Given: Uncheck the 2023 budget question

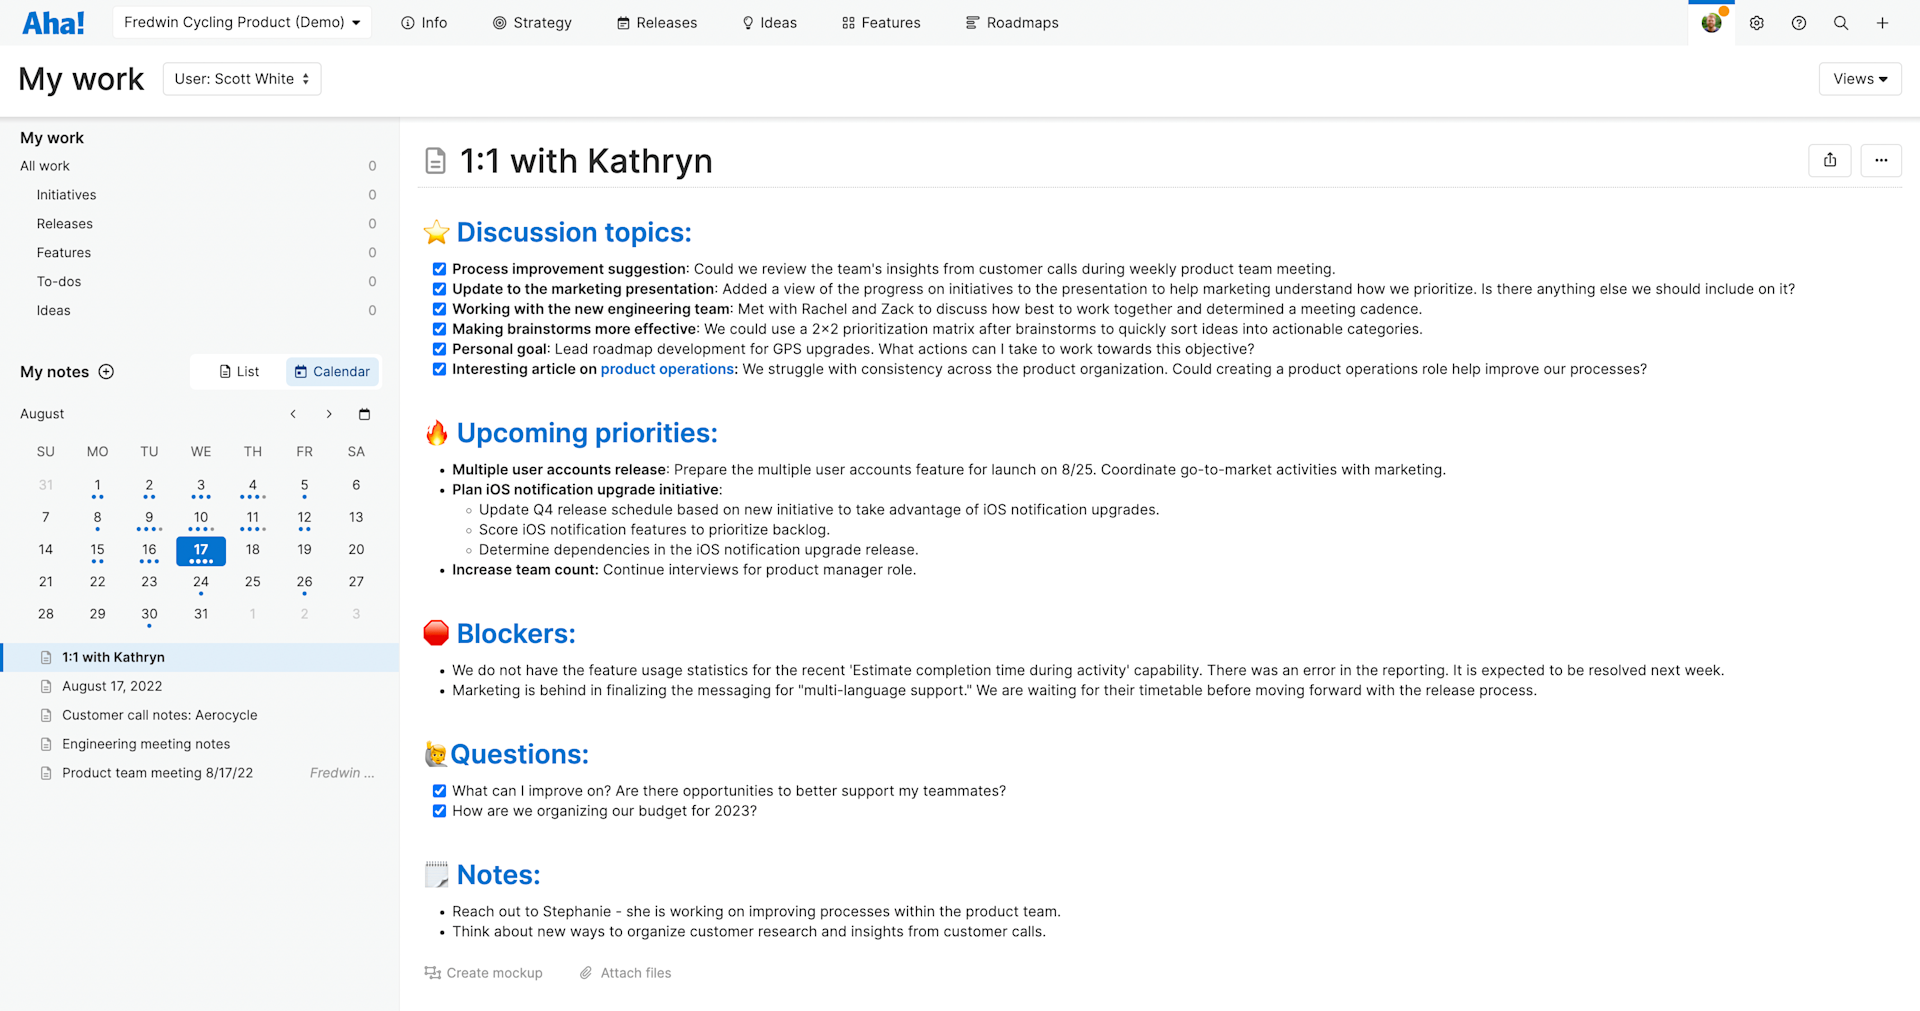Looking at the screenshot, I should 439,811.
